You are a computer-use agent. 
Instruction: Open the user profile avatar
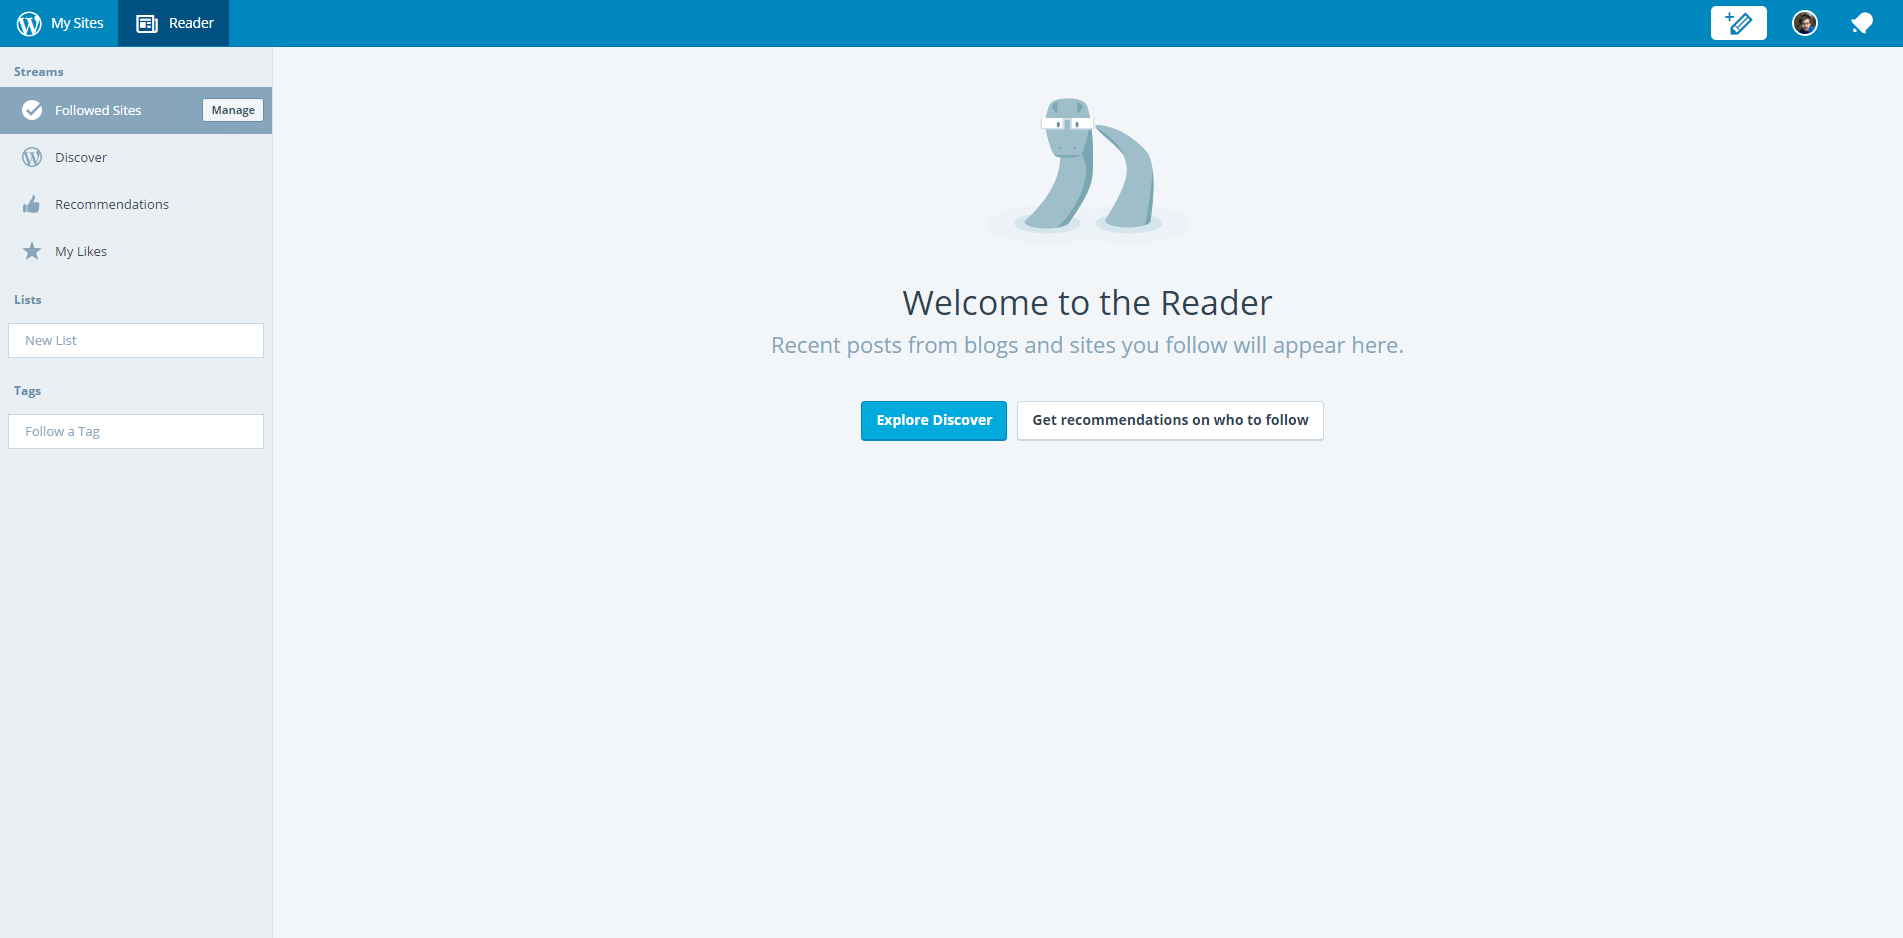tap(1804, 23)
